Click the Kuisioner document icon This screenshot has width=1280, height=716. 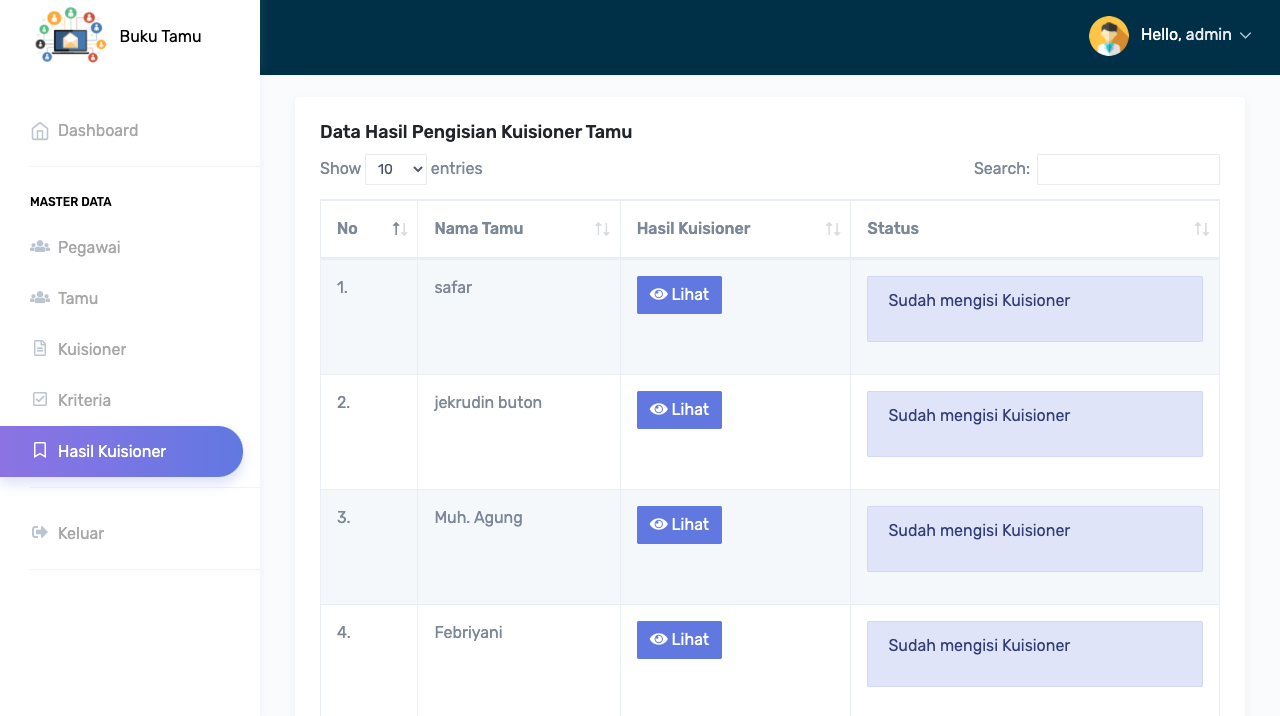(40, 349)
